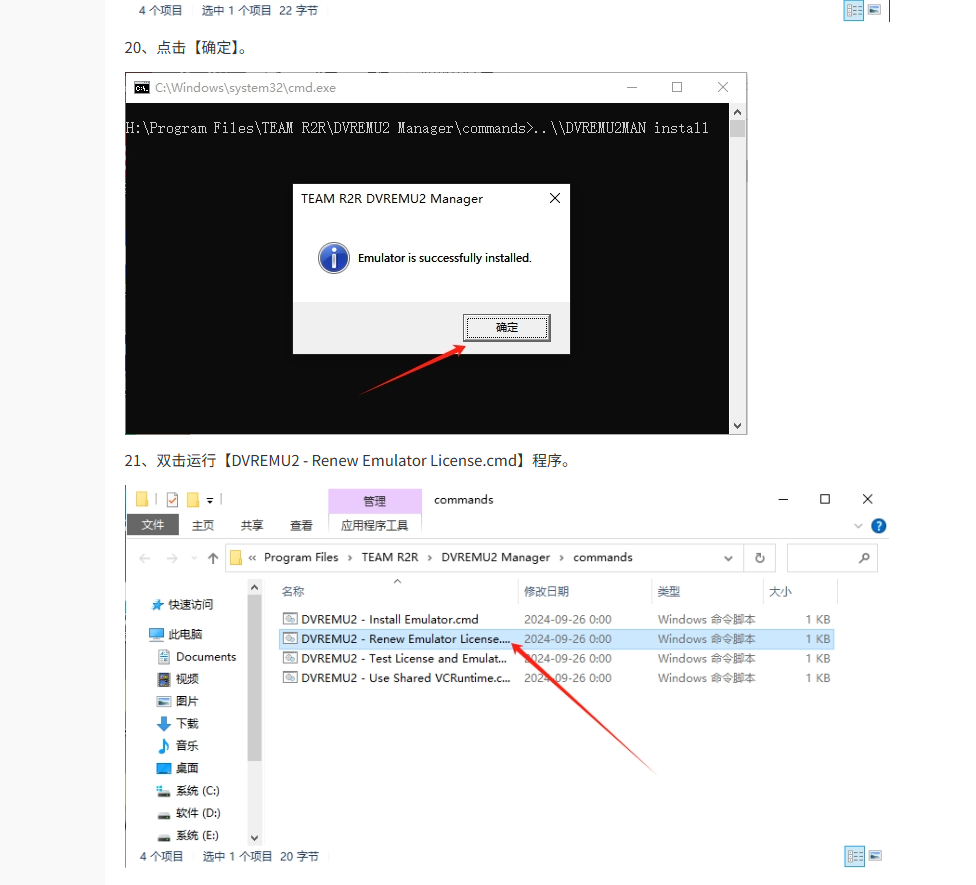Expand the ribbon using the chevron
The height and width of the screenshot is (885, 976).
point(858,526)
